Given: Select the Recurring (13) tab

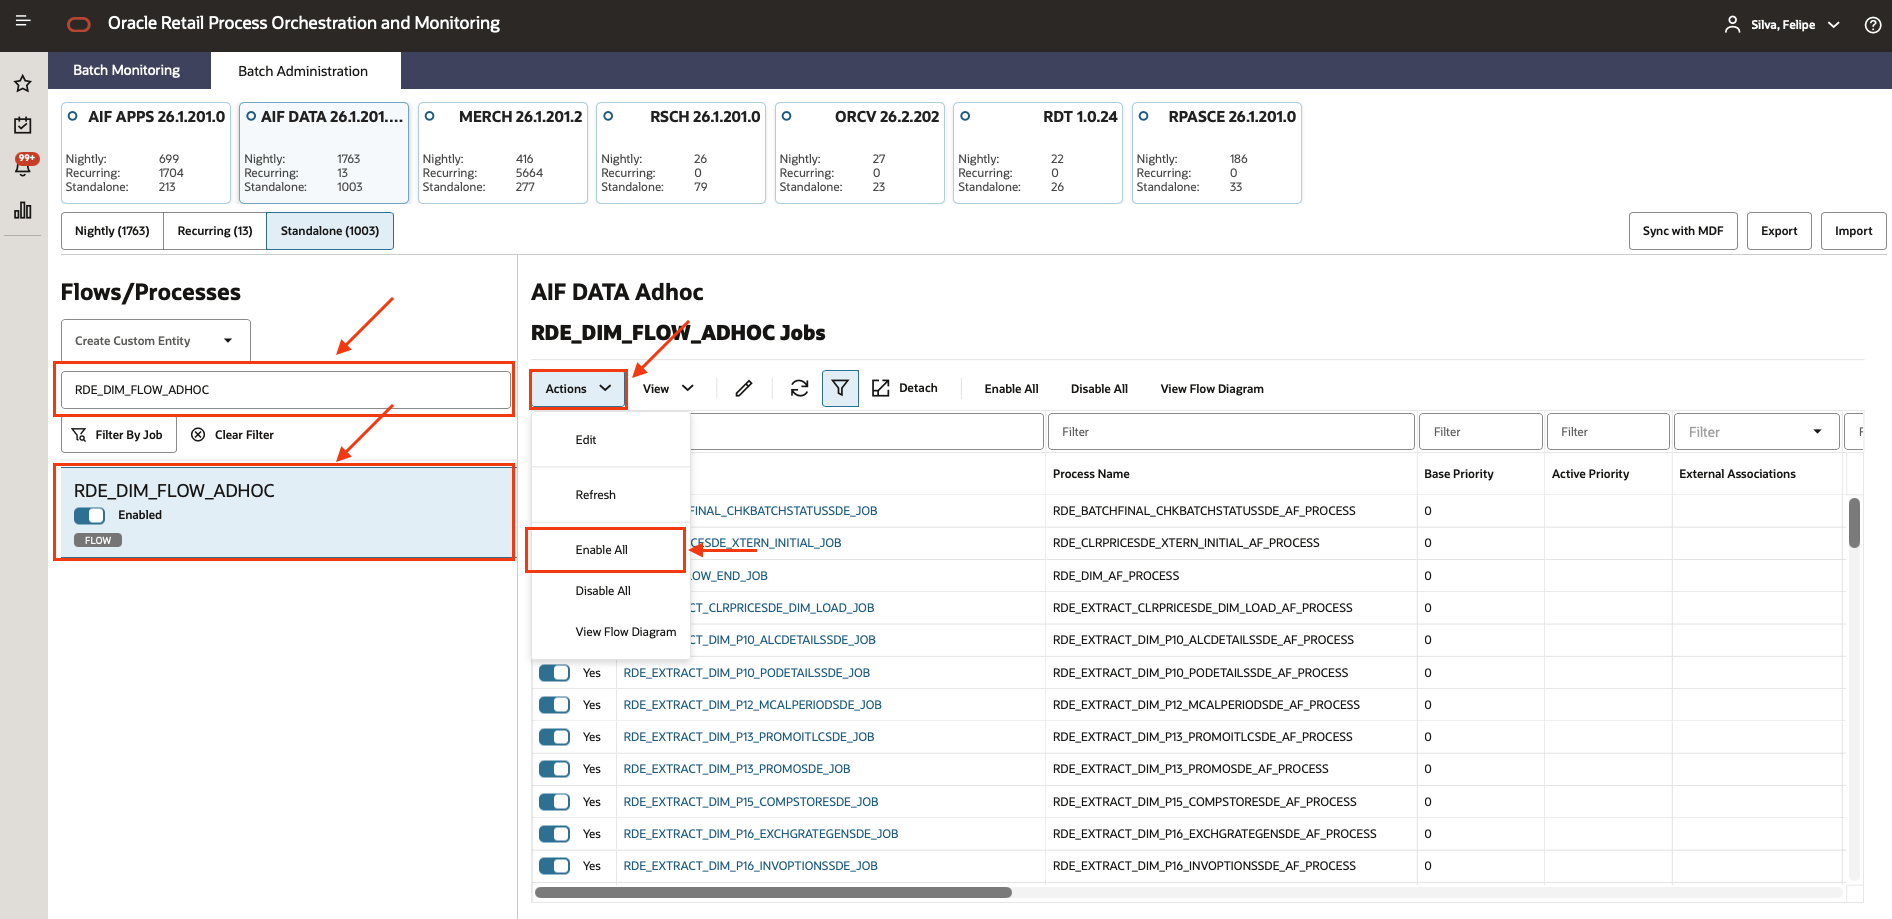Looking at the screenshot, I should (x=215, y=231).
